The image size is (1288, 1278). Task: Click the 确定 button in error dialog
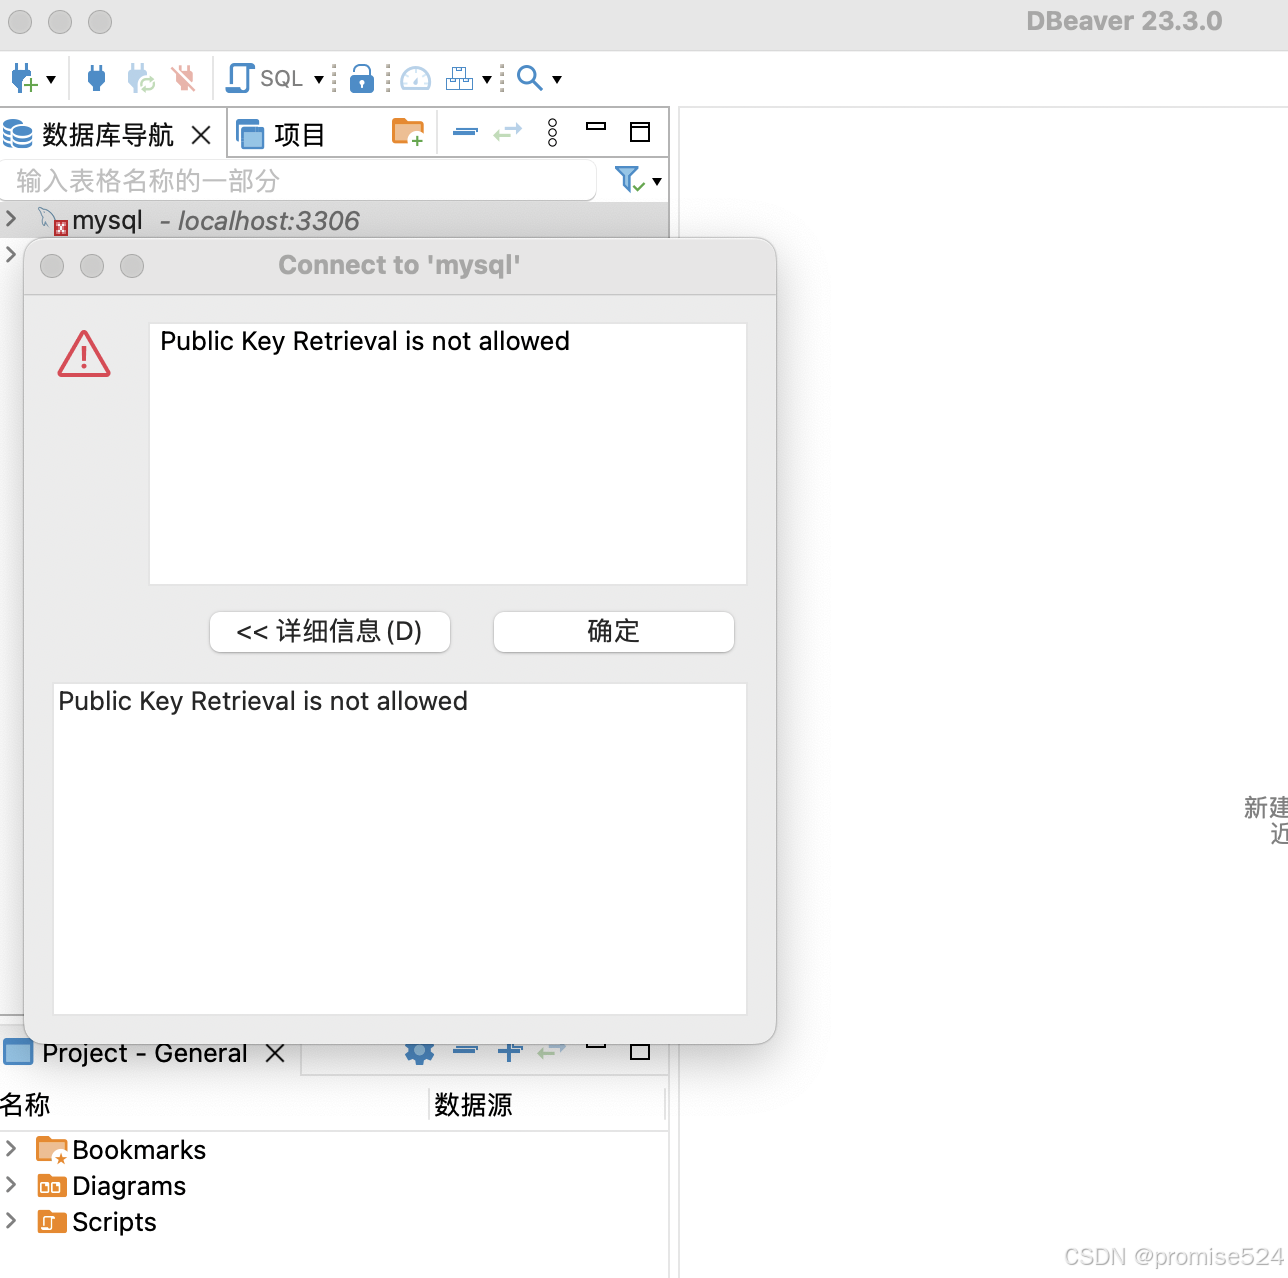point(614,632)
